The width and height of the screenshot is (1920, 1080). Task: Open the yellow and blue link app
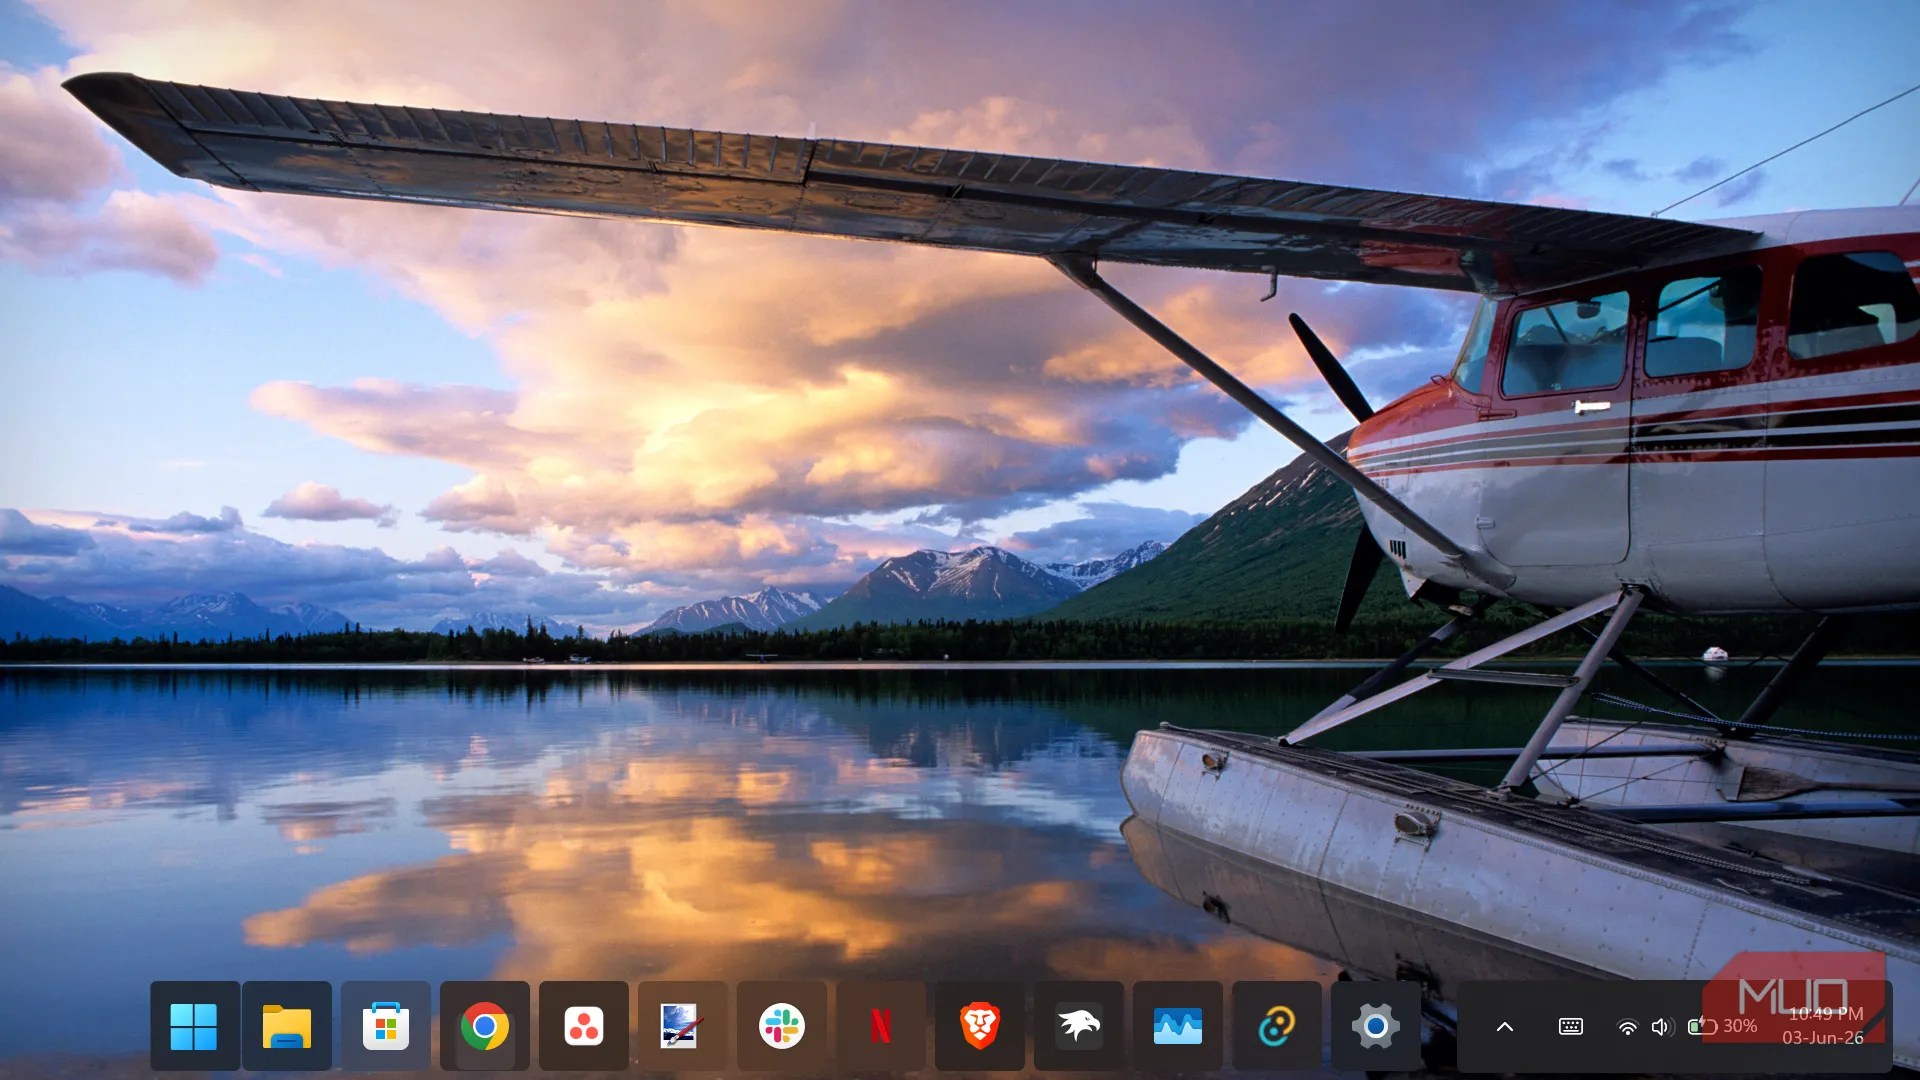click(x=1277, y=1026)
